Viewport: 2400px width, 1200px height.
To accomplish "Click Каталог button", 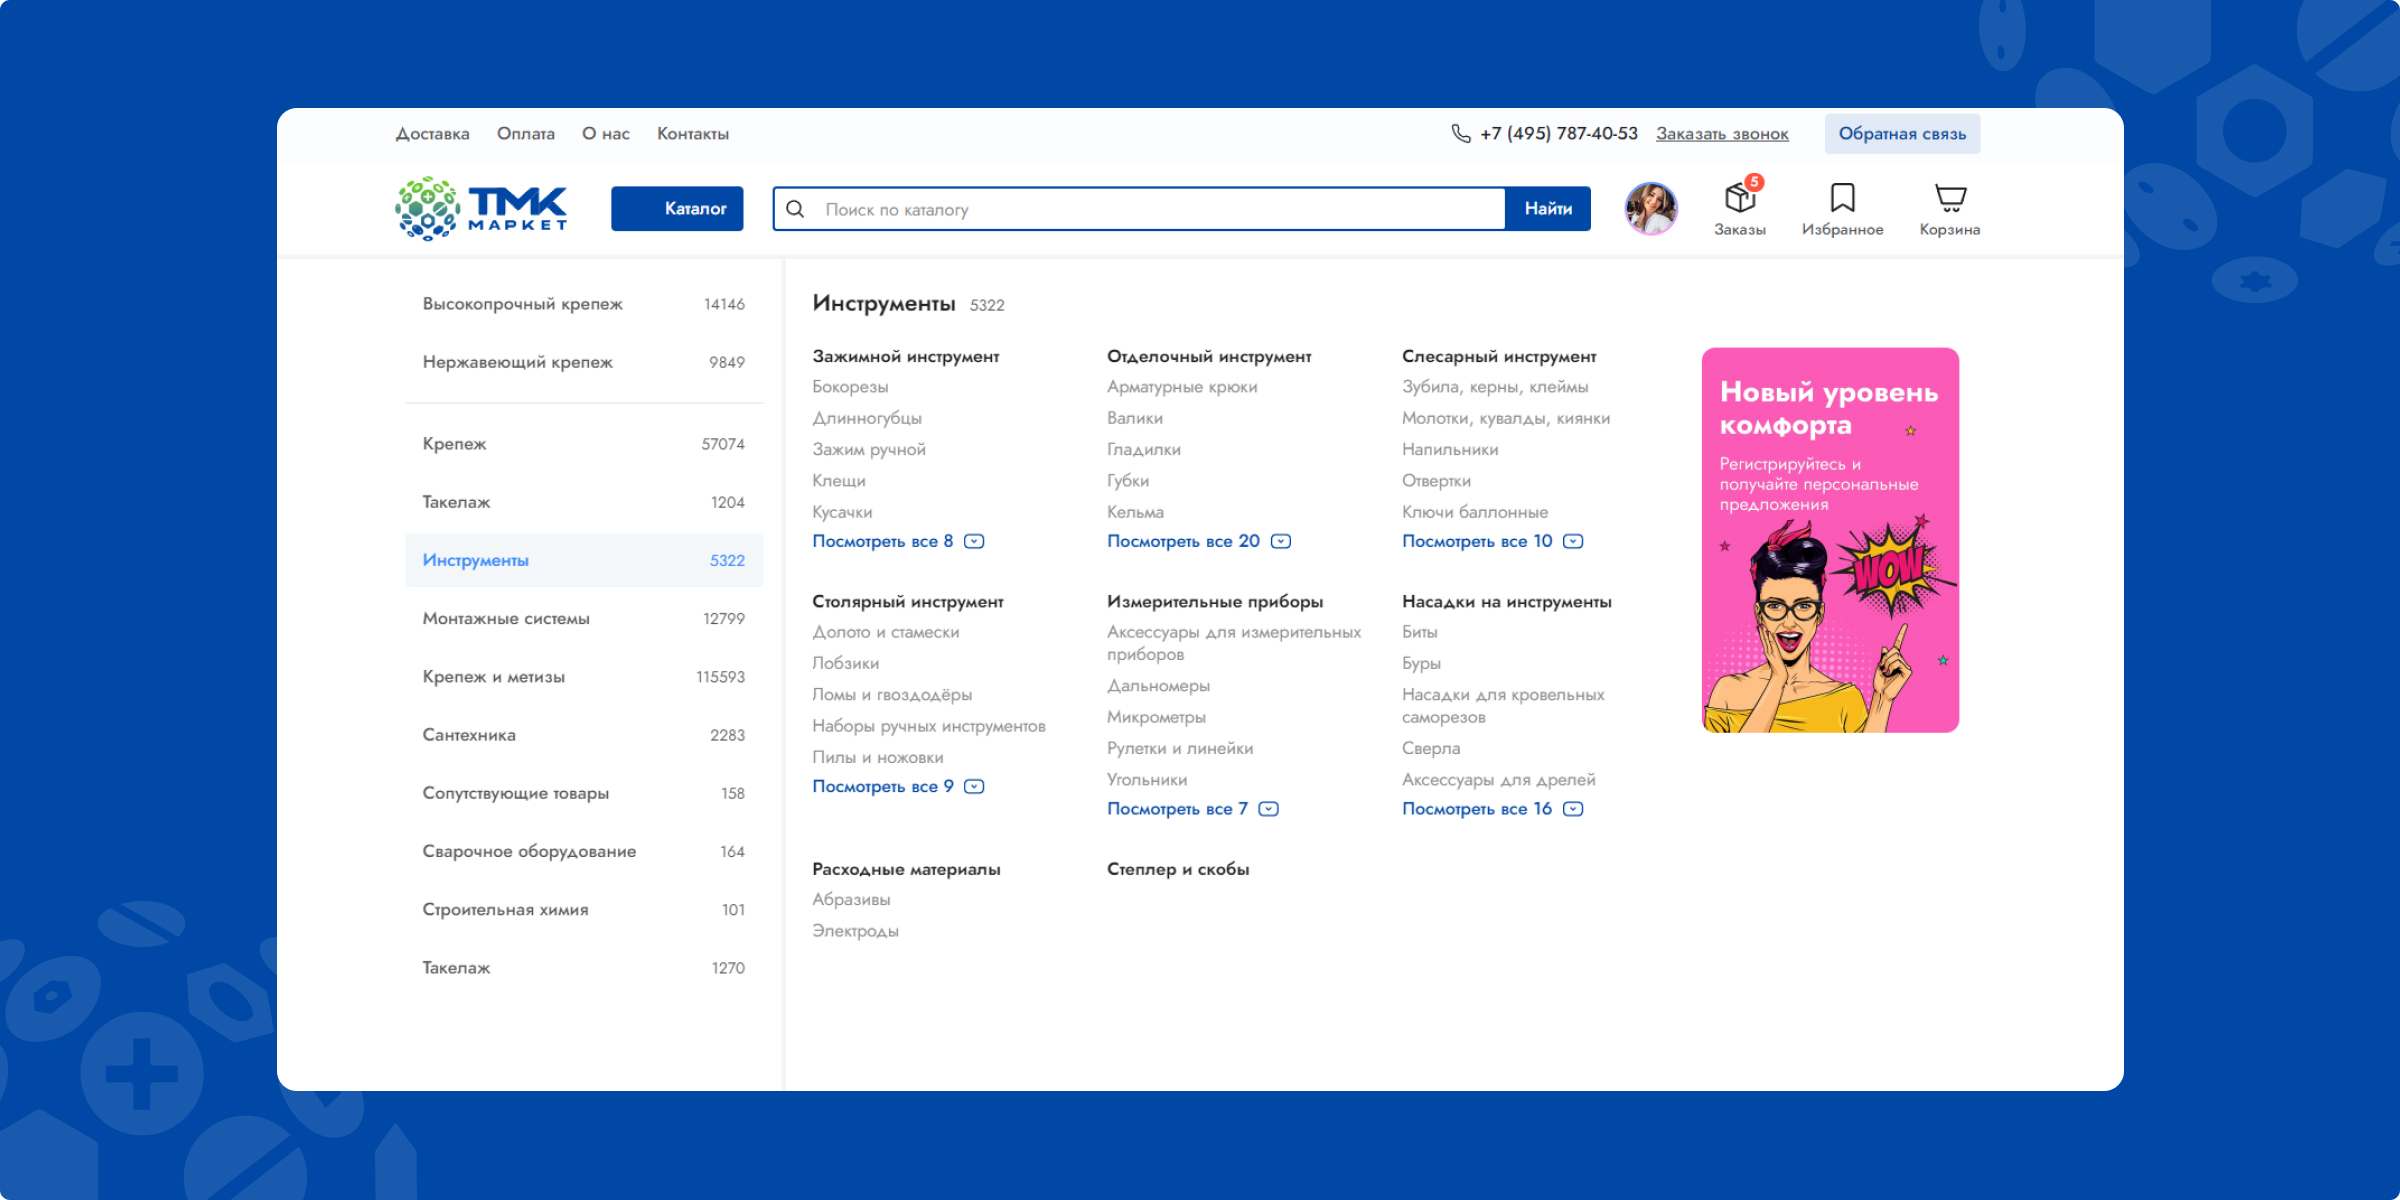I will pos(686,208).
